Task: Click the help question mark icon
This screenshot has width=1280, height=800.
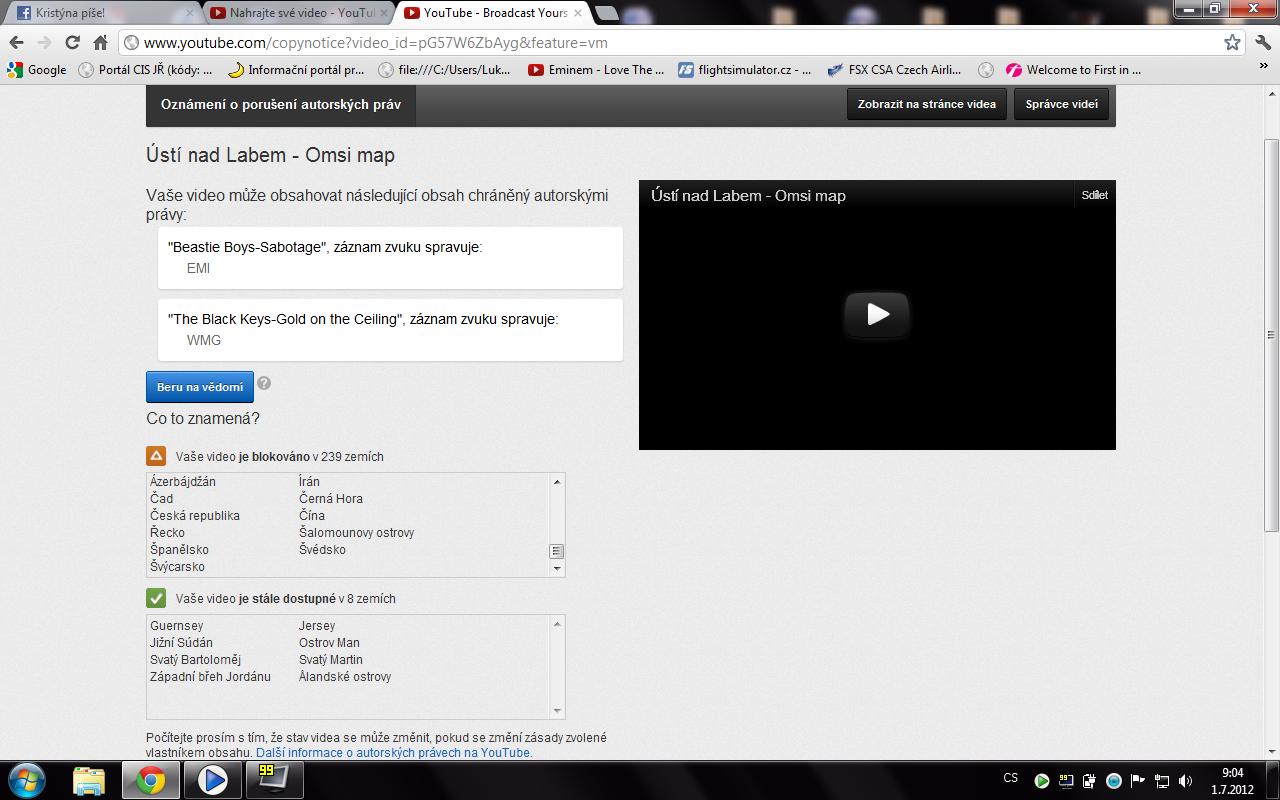Action: click(x=264, y=383)
